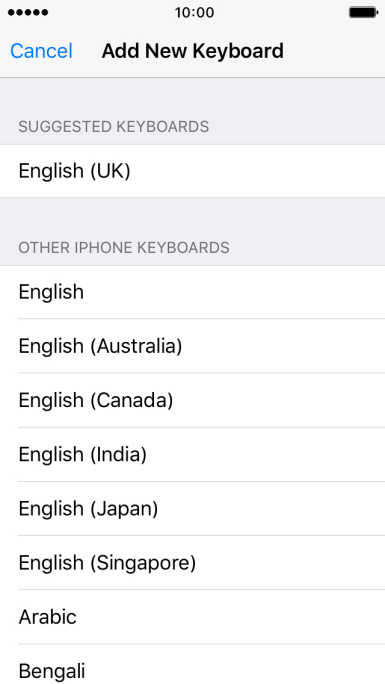Choose the English (Australia) keyboard
Viewport: 385px width, 684px height.
(x=192, y=346)
